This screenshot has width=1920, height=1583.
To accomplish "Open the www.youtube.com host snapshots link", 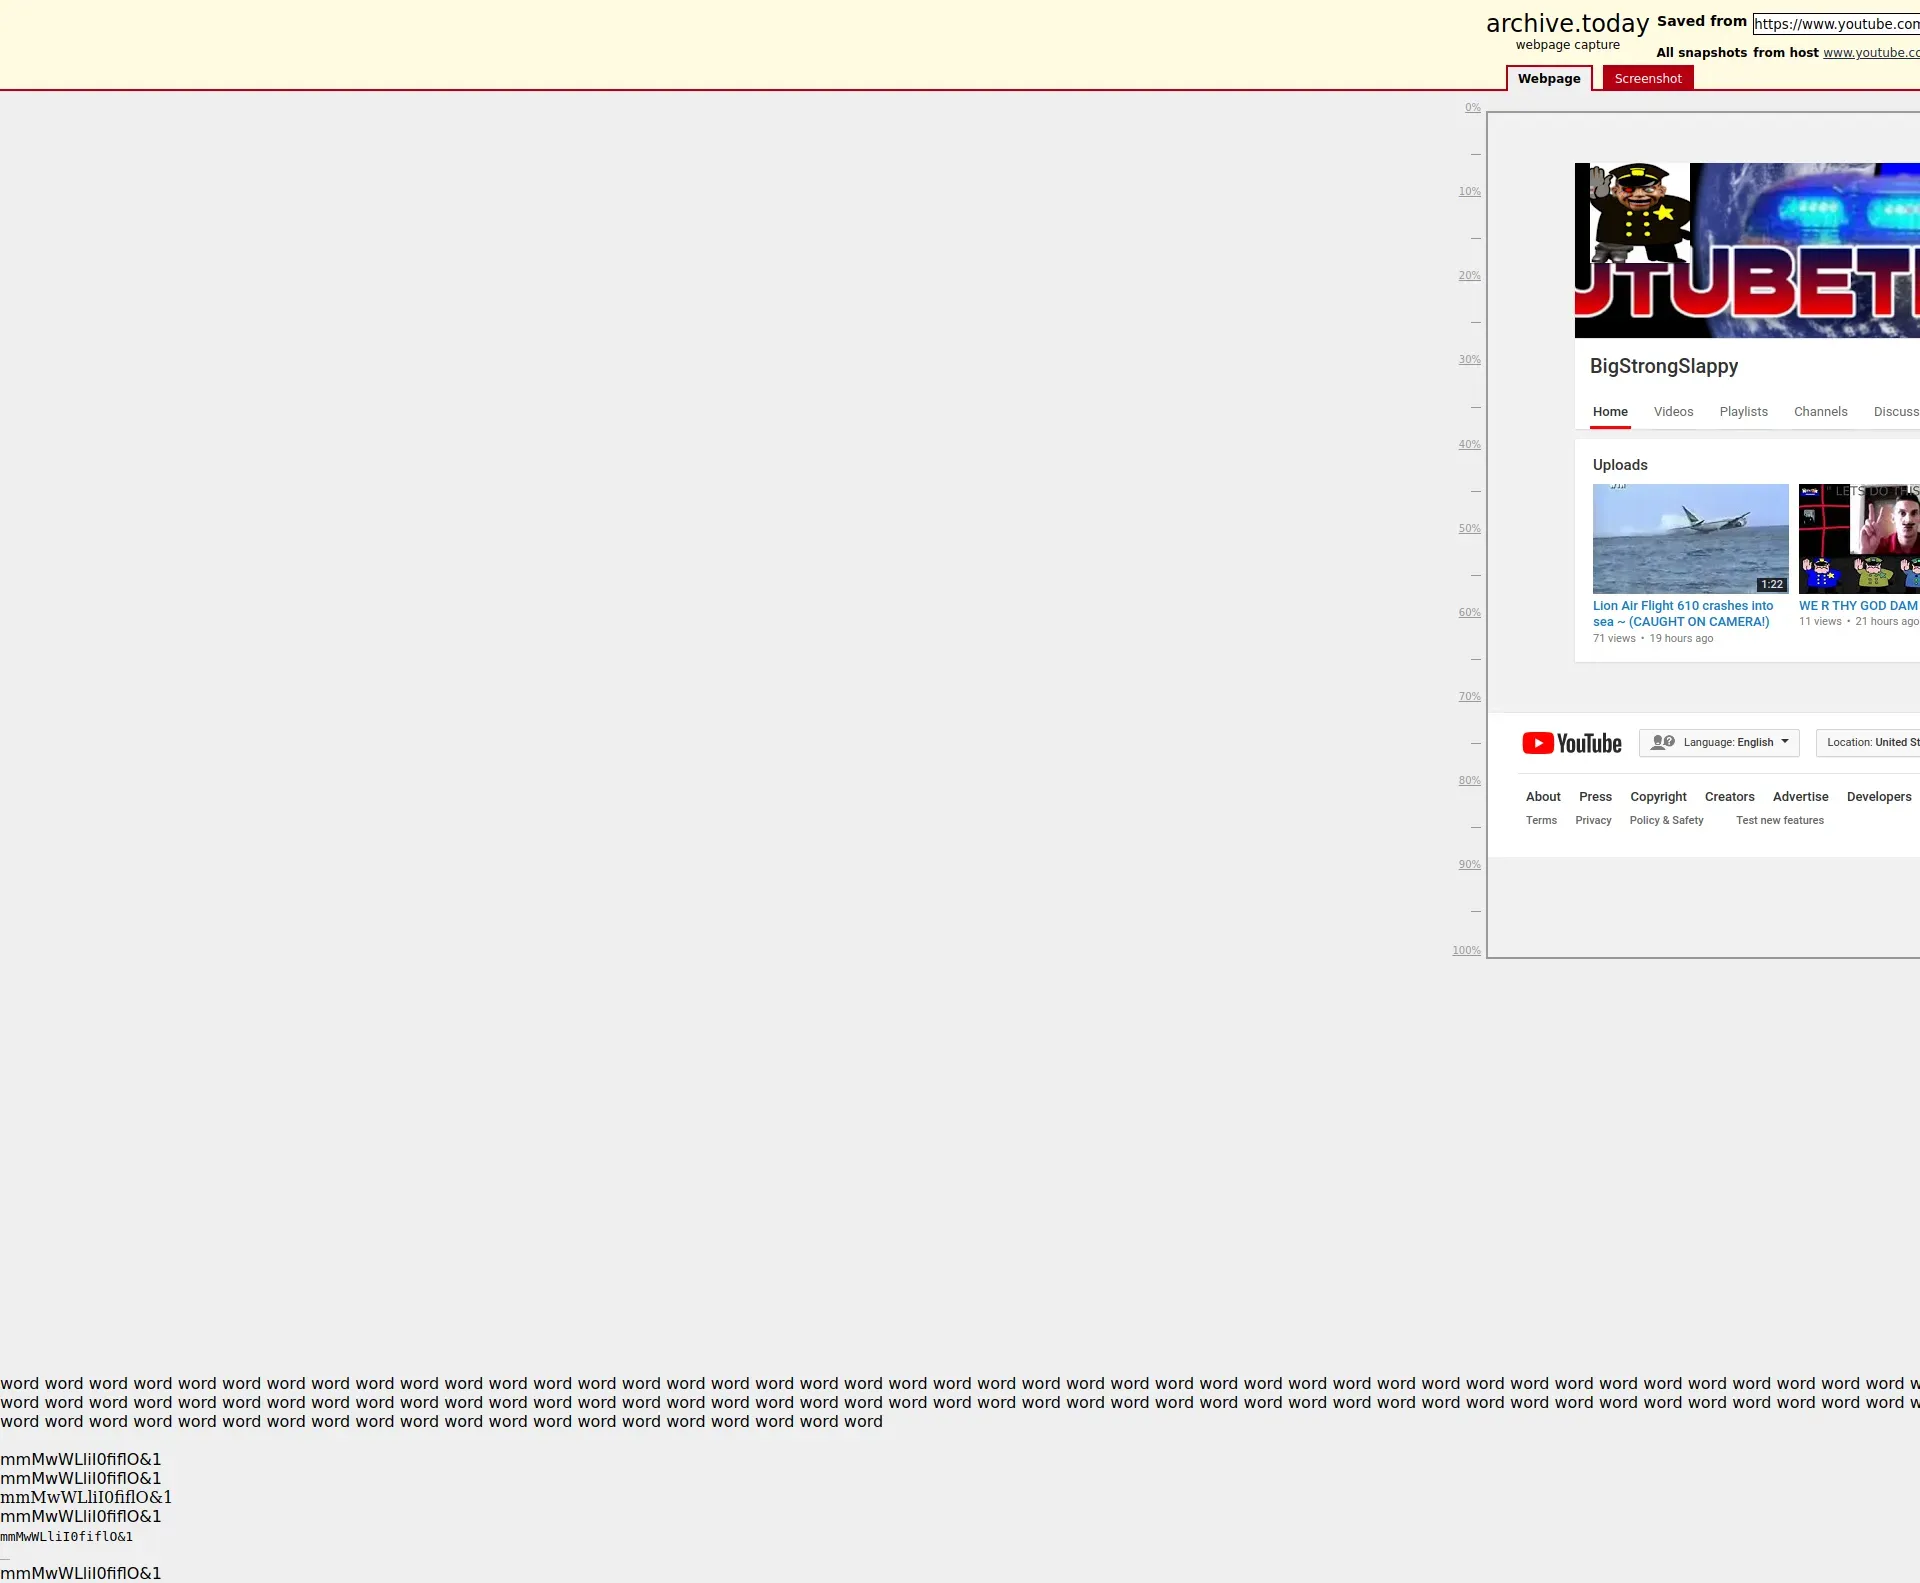I will tap(1870, 53).
